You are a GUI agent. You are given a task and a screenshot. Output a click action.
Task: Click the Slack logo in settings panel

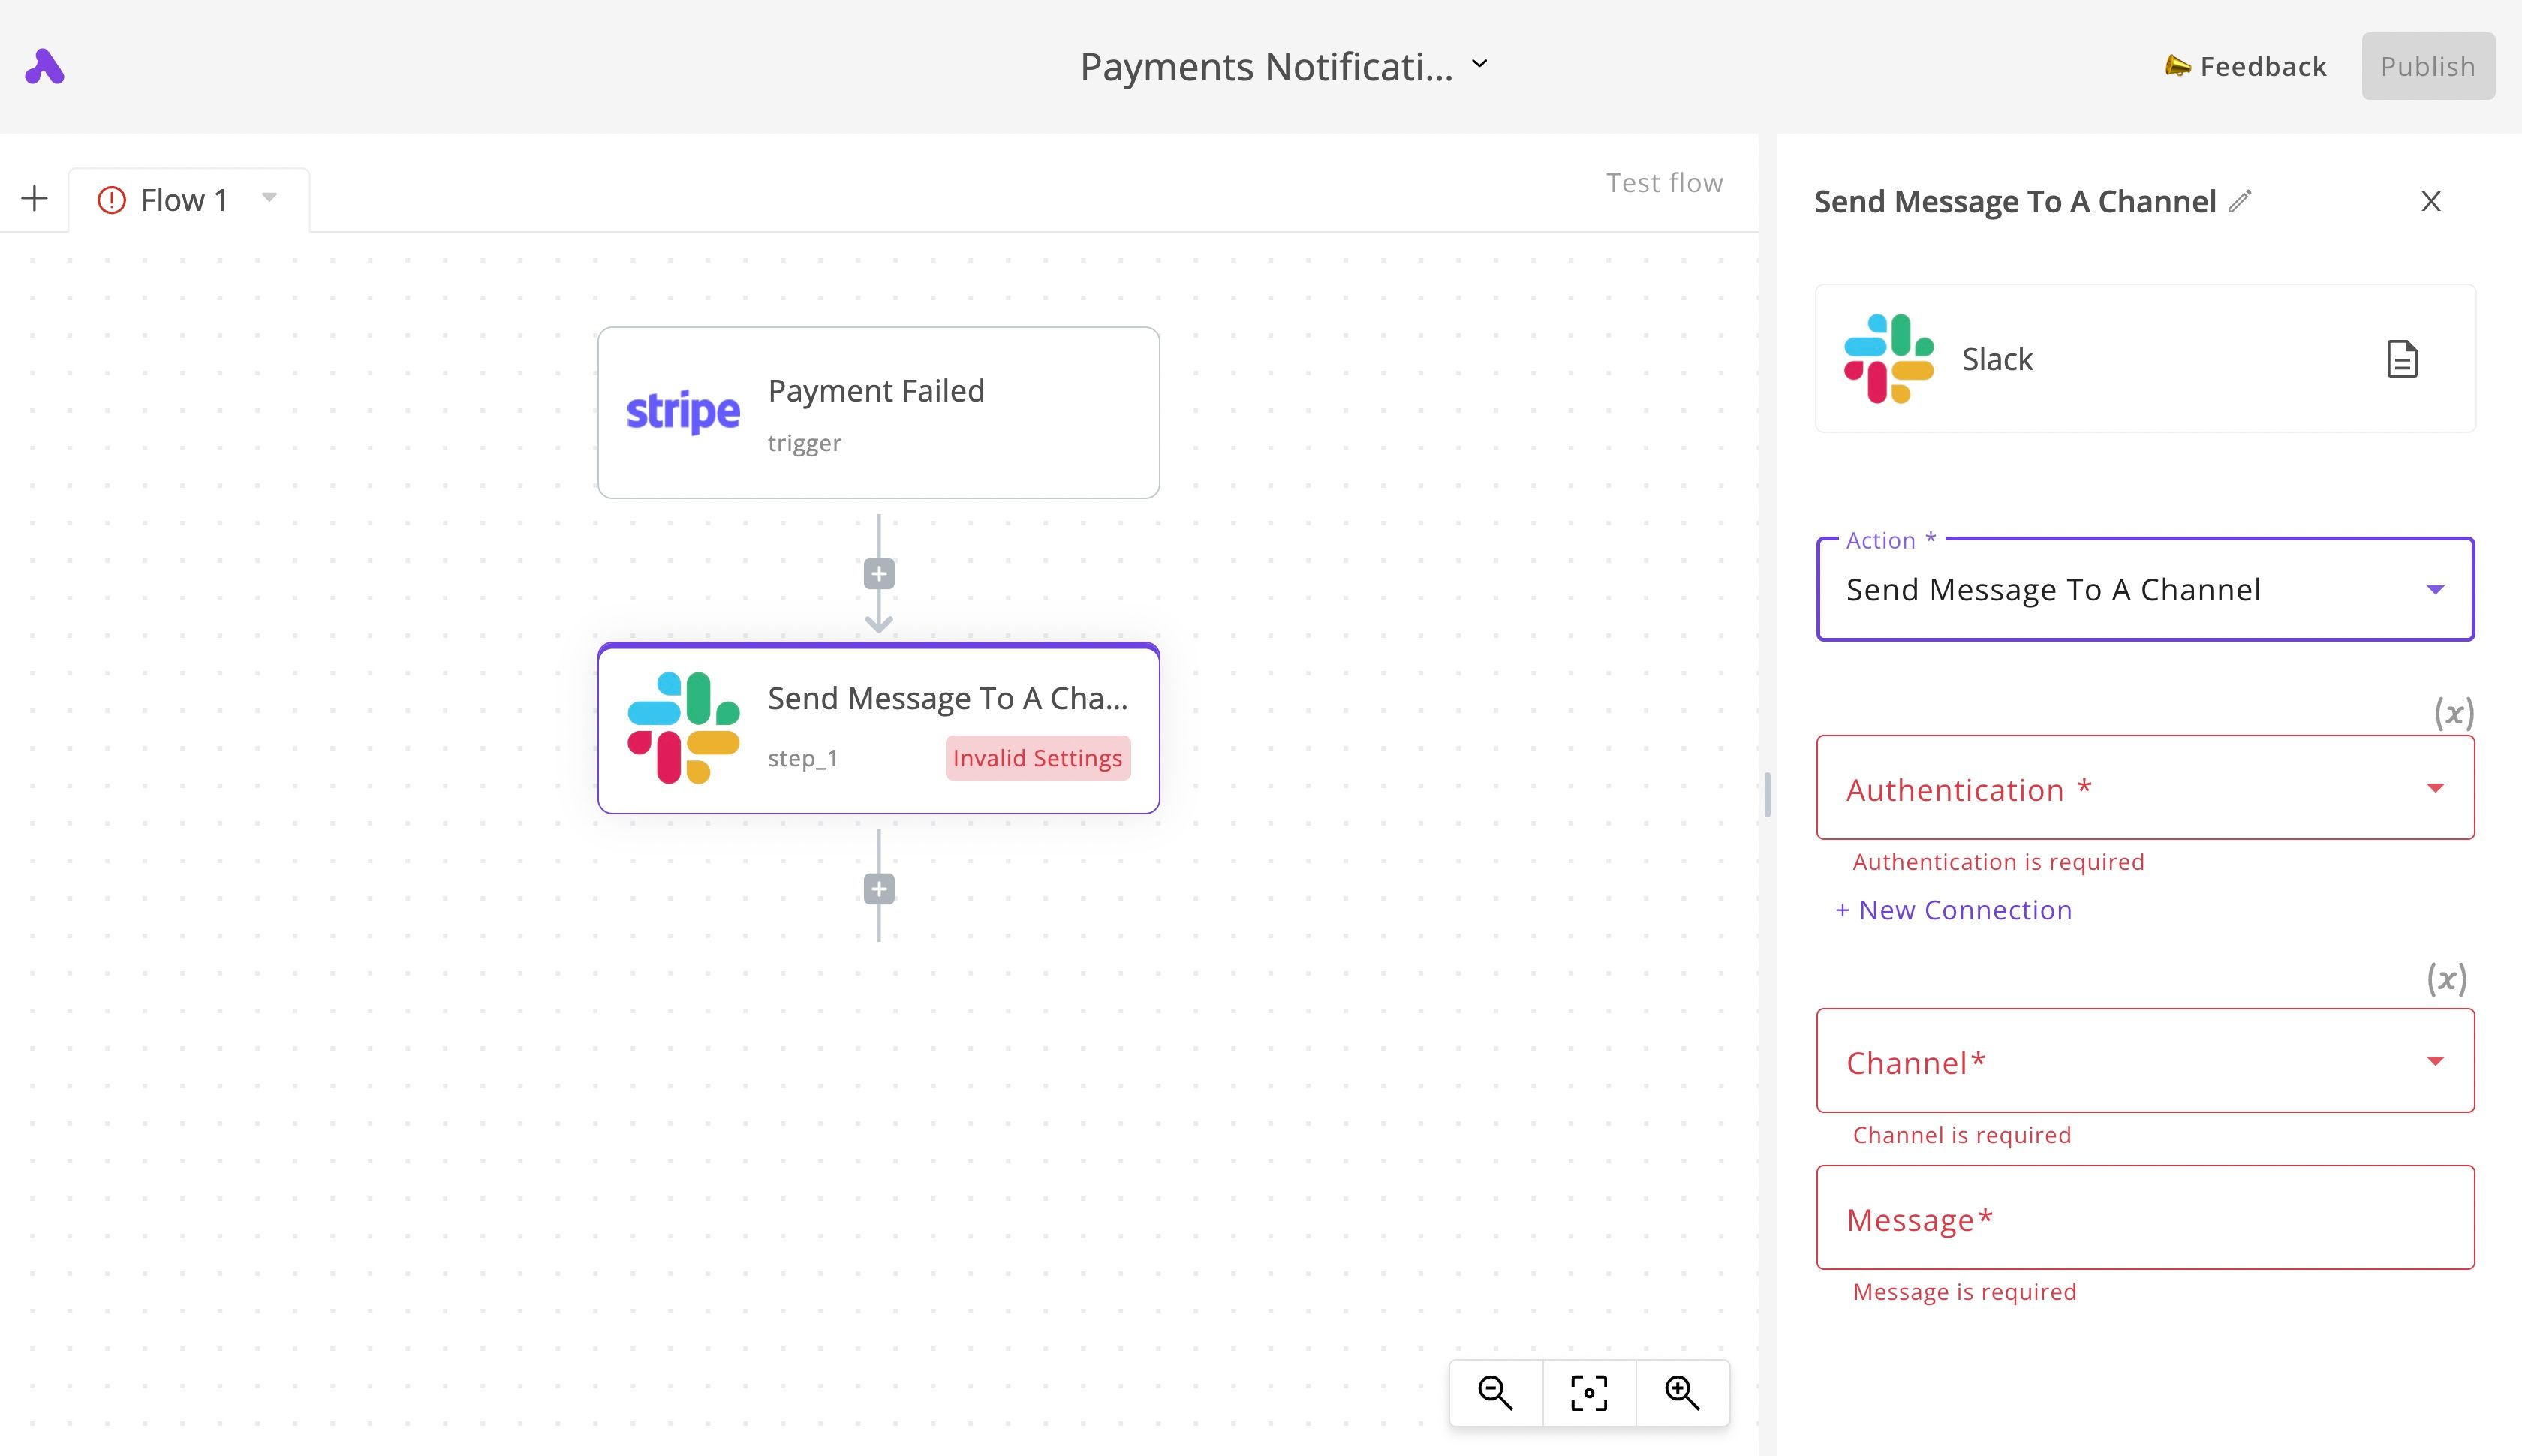(1888, 358)
